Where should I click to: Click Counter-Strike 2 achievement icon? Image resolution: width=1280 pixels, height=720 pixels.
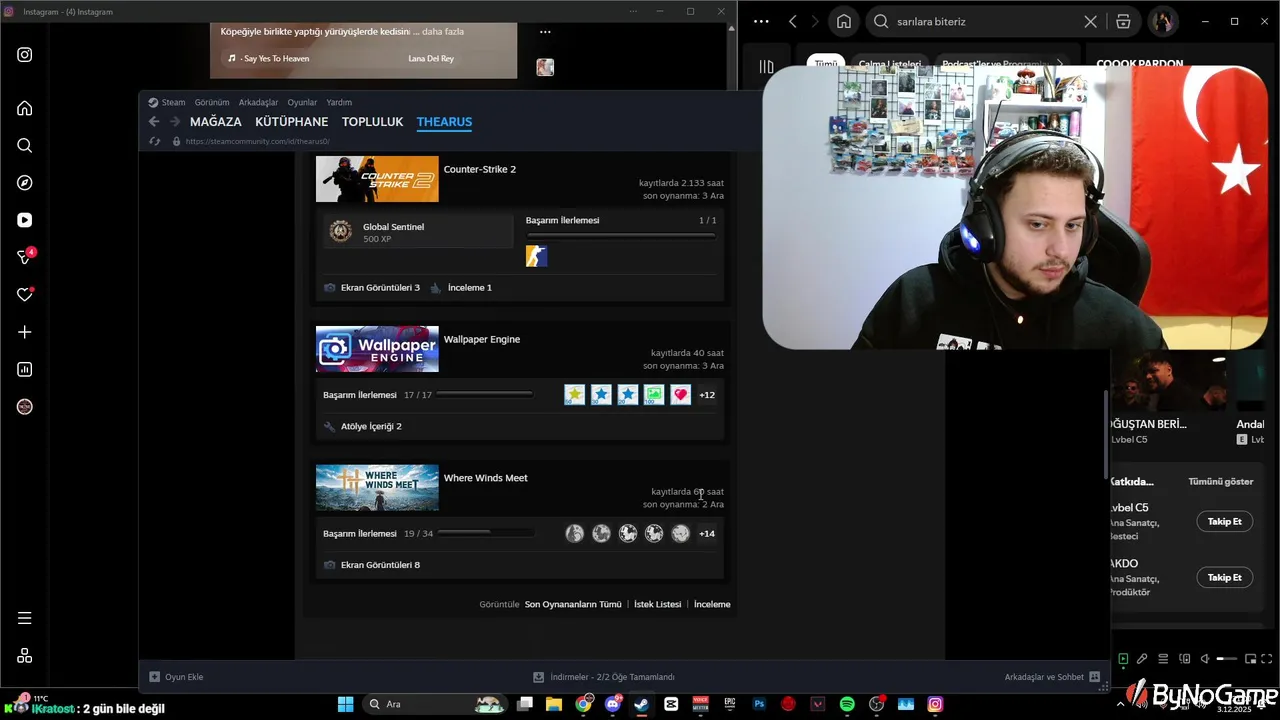[537, 256]
